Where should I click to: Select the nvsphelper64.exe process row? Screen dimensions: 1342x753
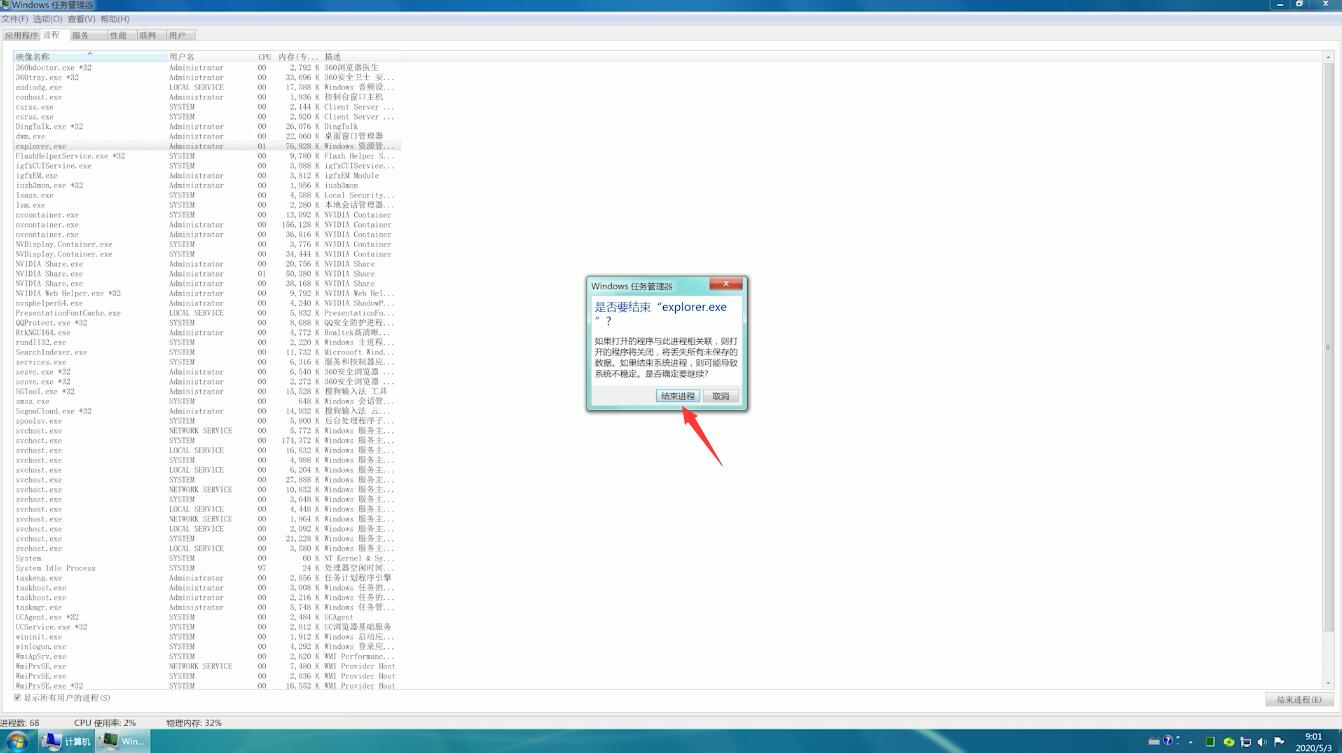(207, 303)
